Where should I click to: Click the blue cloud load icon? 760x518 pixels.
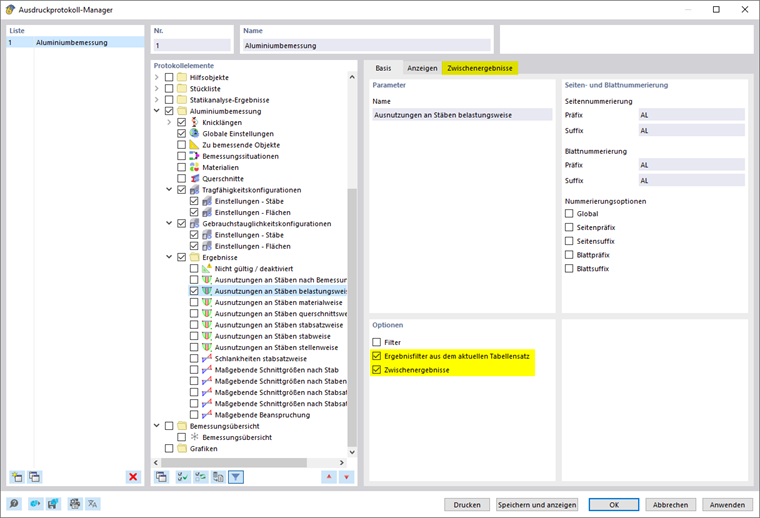click(x=35, y=504)
